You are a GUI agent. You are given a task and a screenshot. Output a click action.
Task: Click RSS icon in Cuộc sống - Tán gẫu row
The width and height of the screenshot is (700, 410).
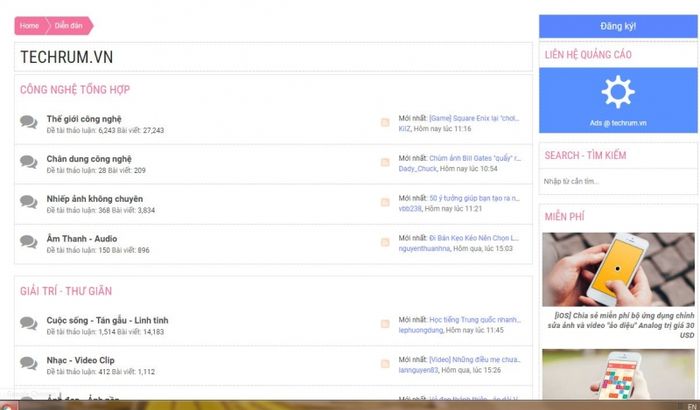pyautogui.click(x=385, y=324)
